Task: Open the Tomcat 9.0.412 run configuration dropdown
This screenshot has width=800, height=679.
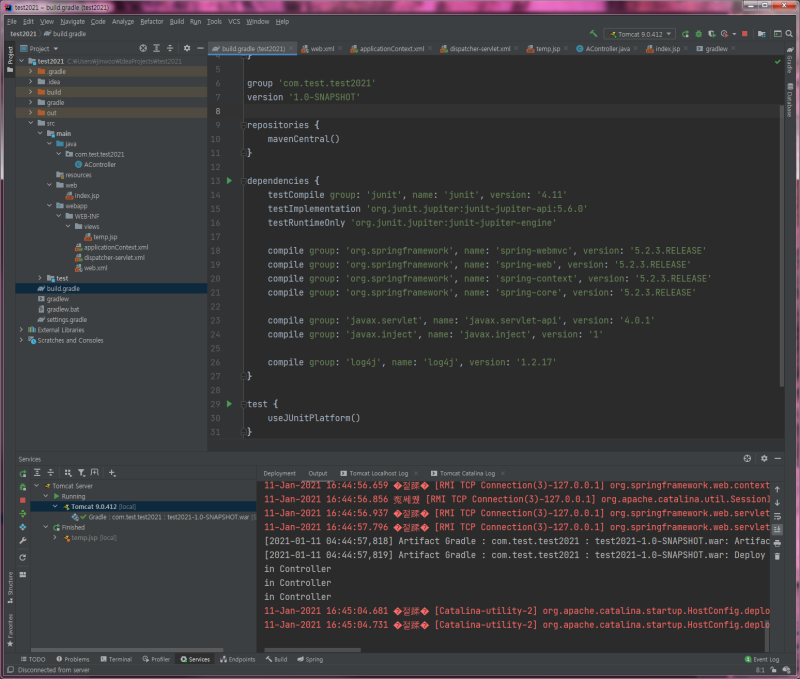Action: click(x=640, y=34)
